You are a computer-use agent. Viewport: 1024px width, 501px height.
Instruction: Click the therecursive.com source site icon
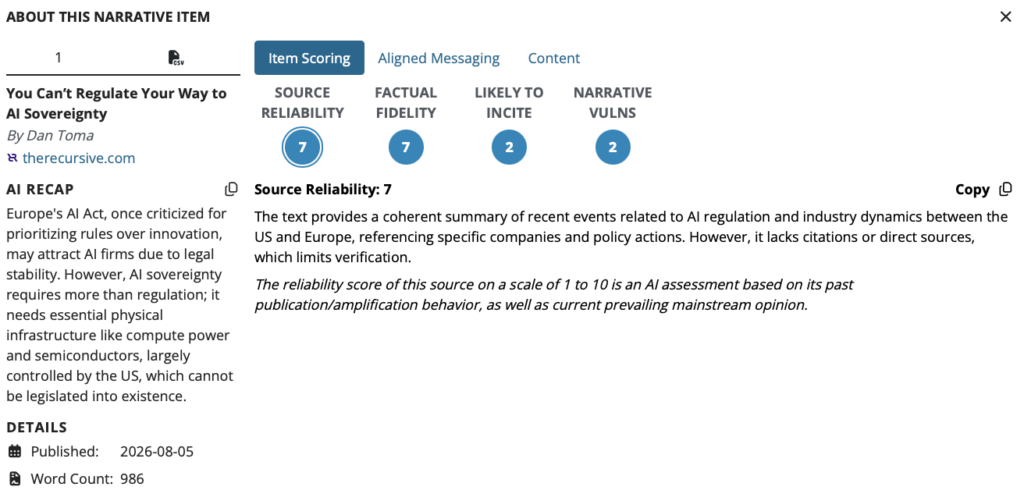[x=12, y=158]
